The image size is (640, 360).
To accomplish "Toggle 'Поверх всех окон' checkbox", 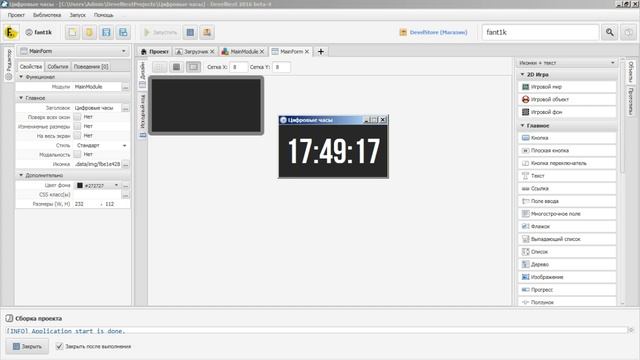I will click(x=77, y=117).
